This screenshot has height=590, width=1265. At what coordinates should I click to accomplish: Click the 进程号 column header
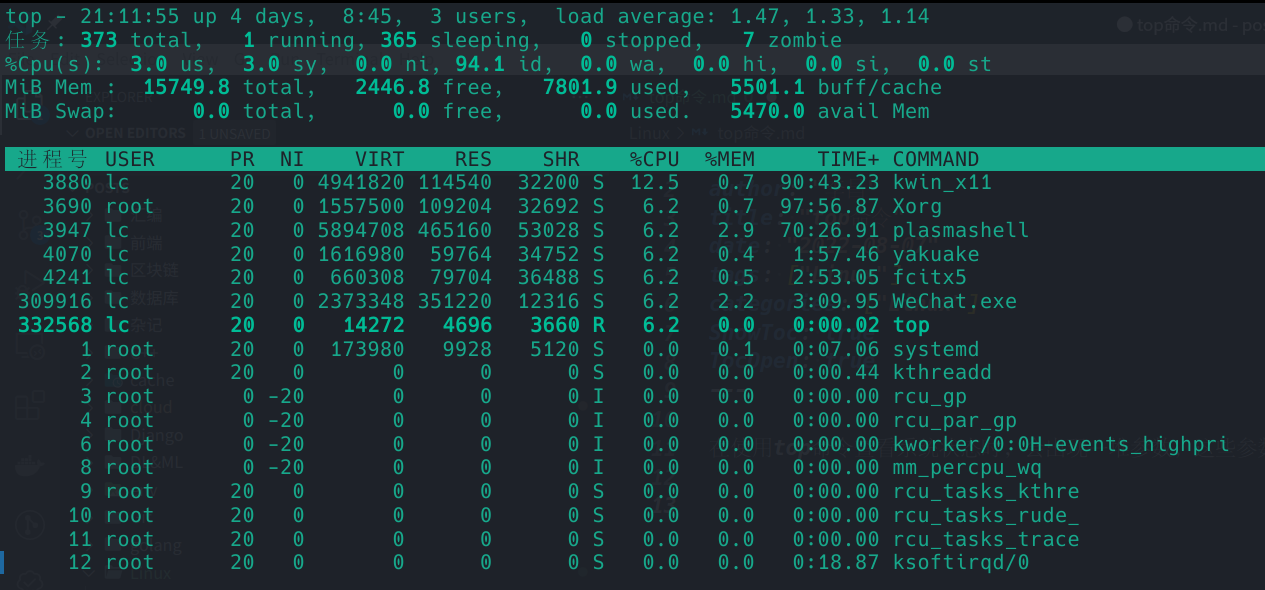pos(52,159)
